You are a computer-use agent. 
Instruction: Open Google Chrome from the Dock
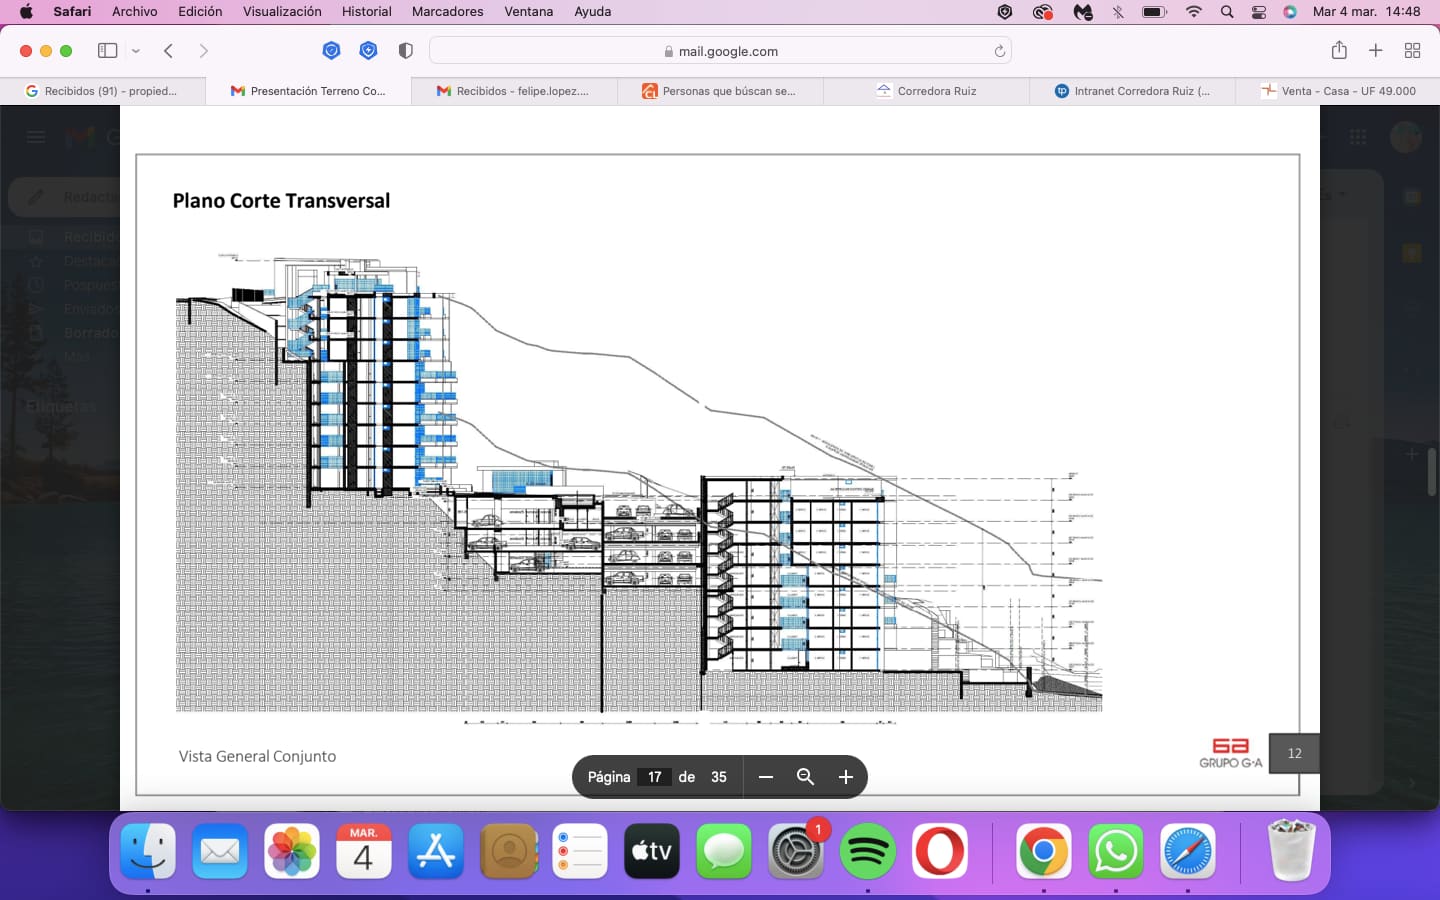click(1043, 851)
